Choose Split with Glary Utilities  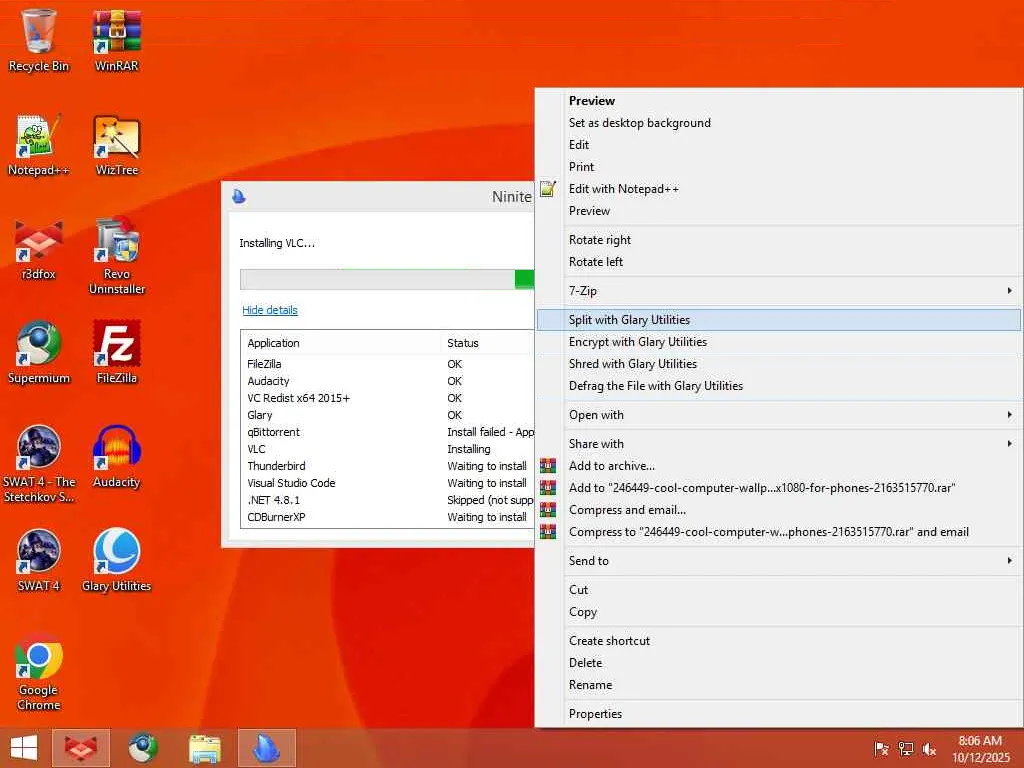pos(778,320)
